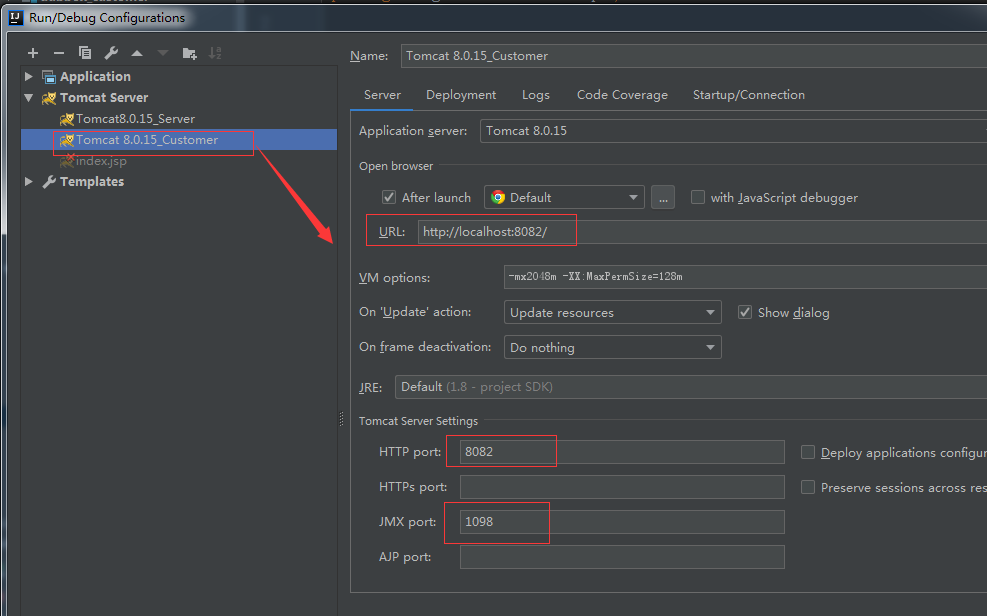Copy the configuration using the duplicate icon

[85, 53]
